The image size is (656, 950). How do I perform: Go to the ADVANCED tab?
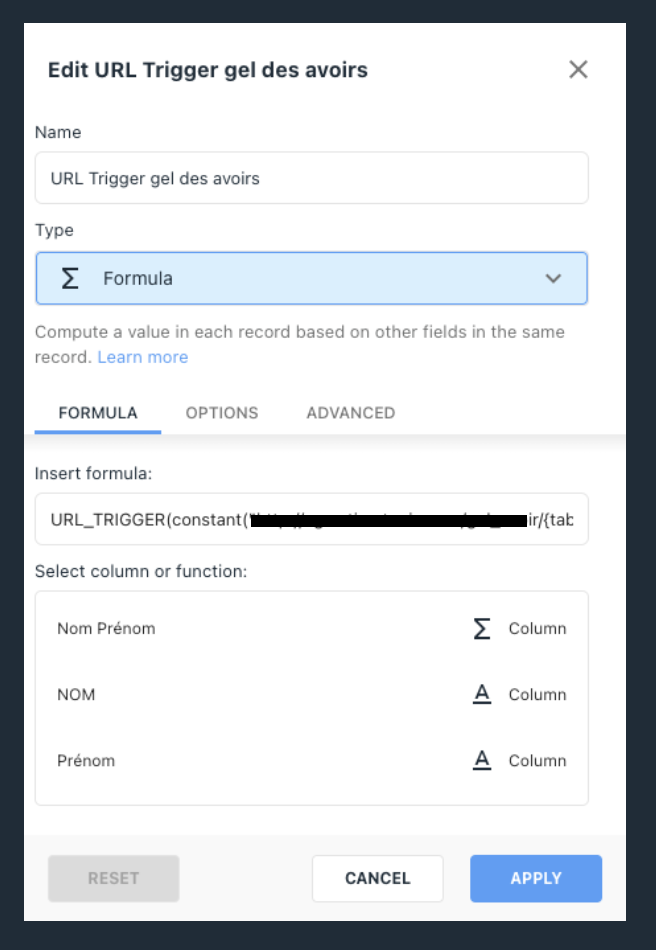point(351,413)
